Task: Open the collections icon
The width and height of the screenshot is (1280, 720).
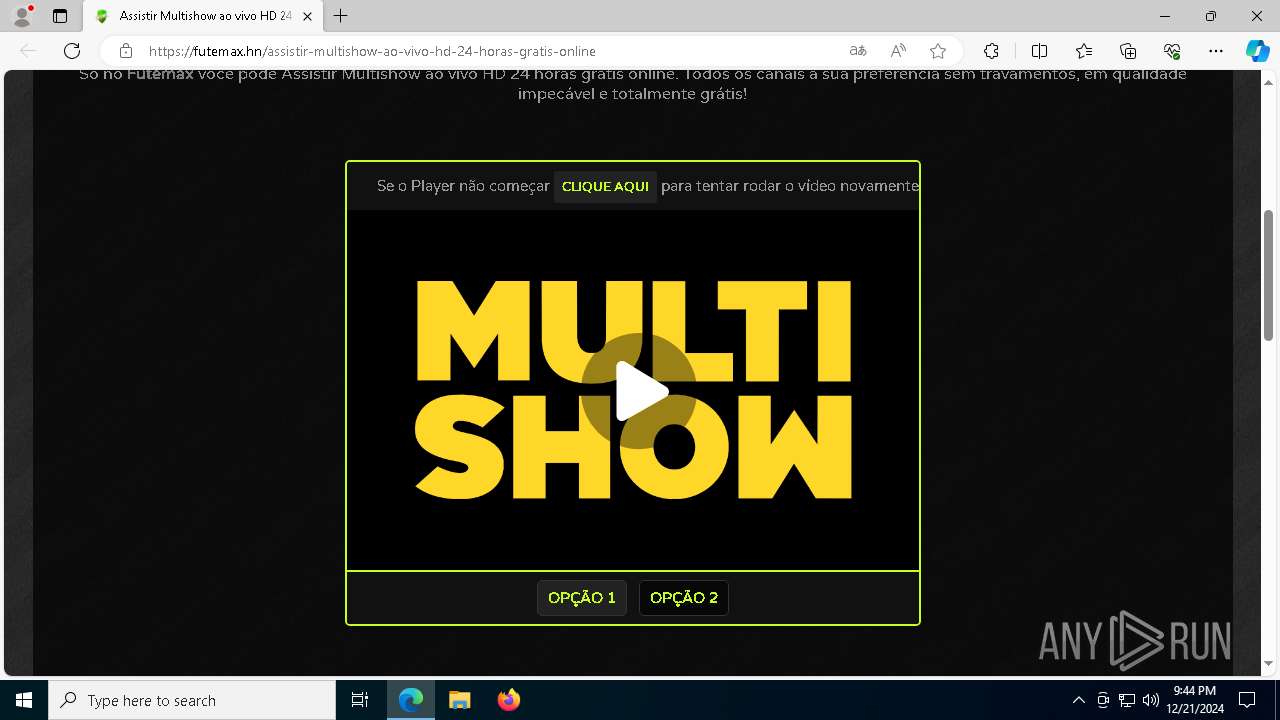Action: [1128, 51]
